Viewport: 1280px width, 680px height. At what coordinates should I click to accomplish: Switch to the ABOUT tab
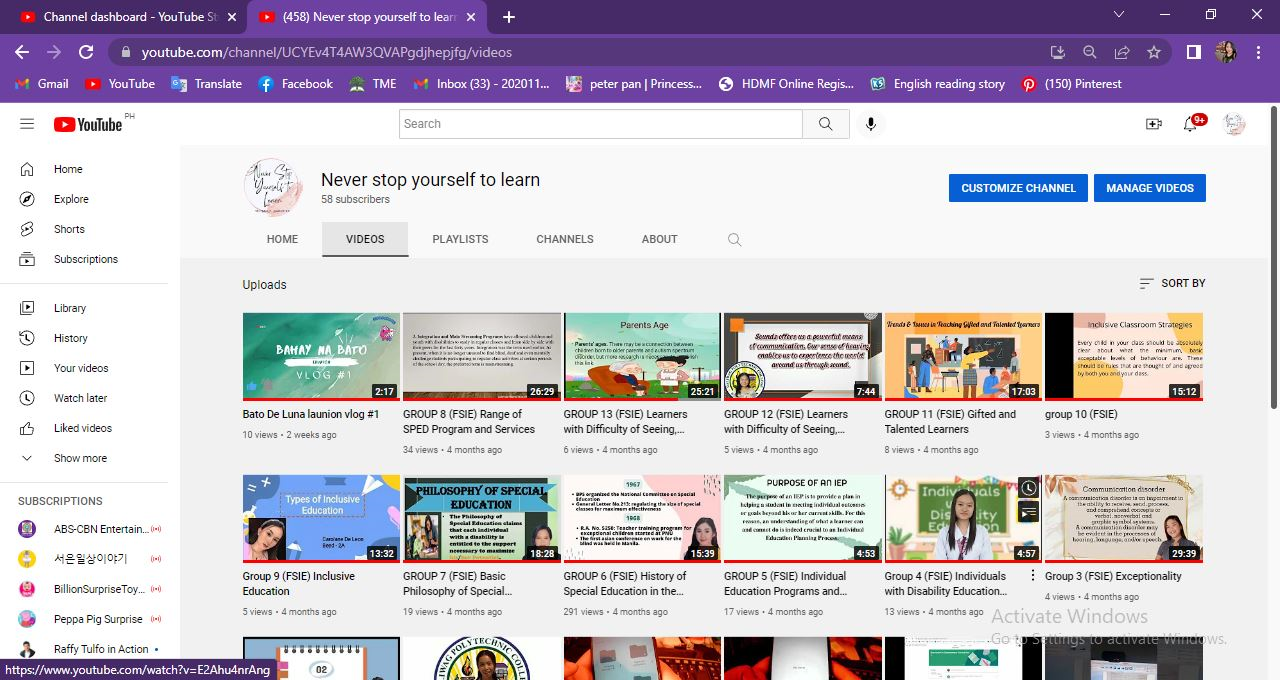point(659,239)
